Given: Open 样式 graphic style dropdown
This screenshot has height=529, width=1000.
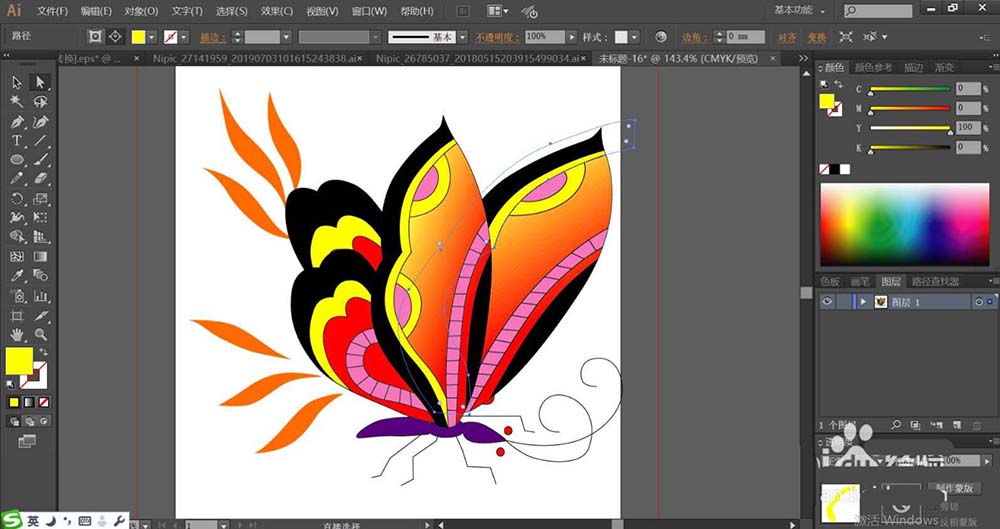Looking at the screenshot, I should tap(636, 37).
